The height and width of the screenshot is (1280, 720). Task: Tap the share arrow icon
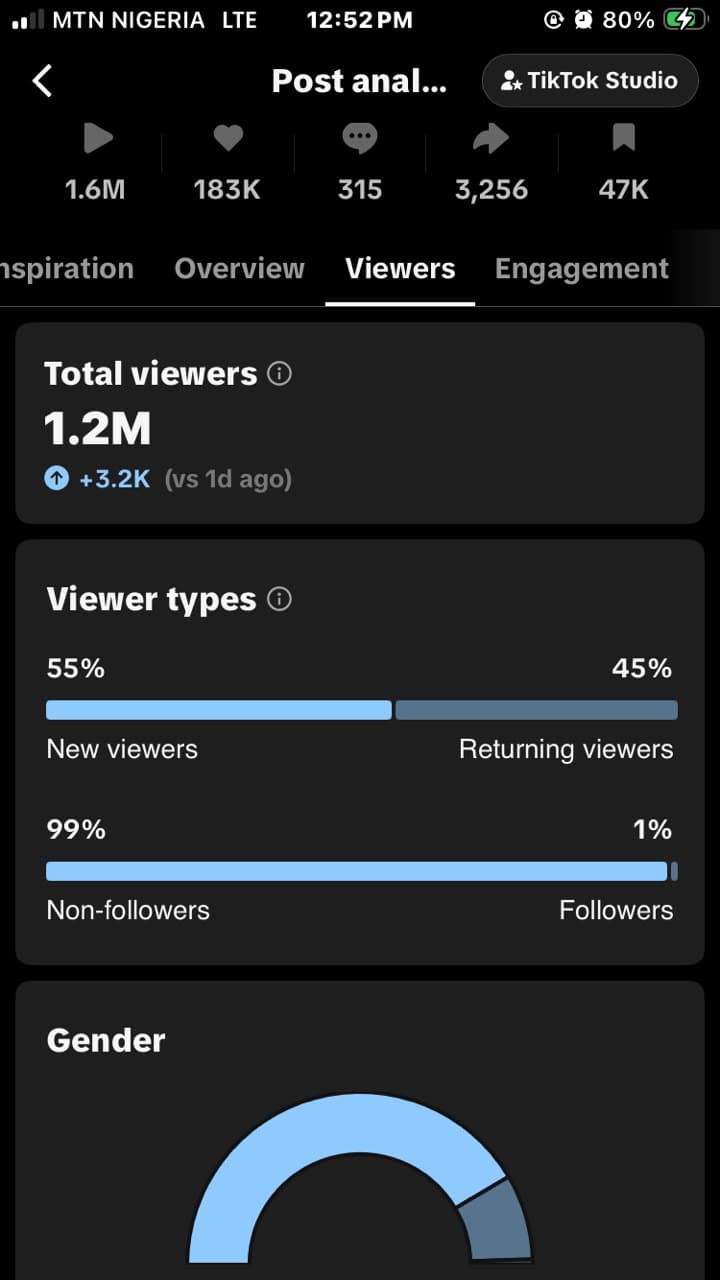coord(491,138)
